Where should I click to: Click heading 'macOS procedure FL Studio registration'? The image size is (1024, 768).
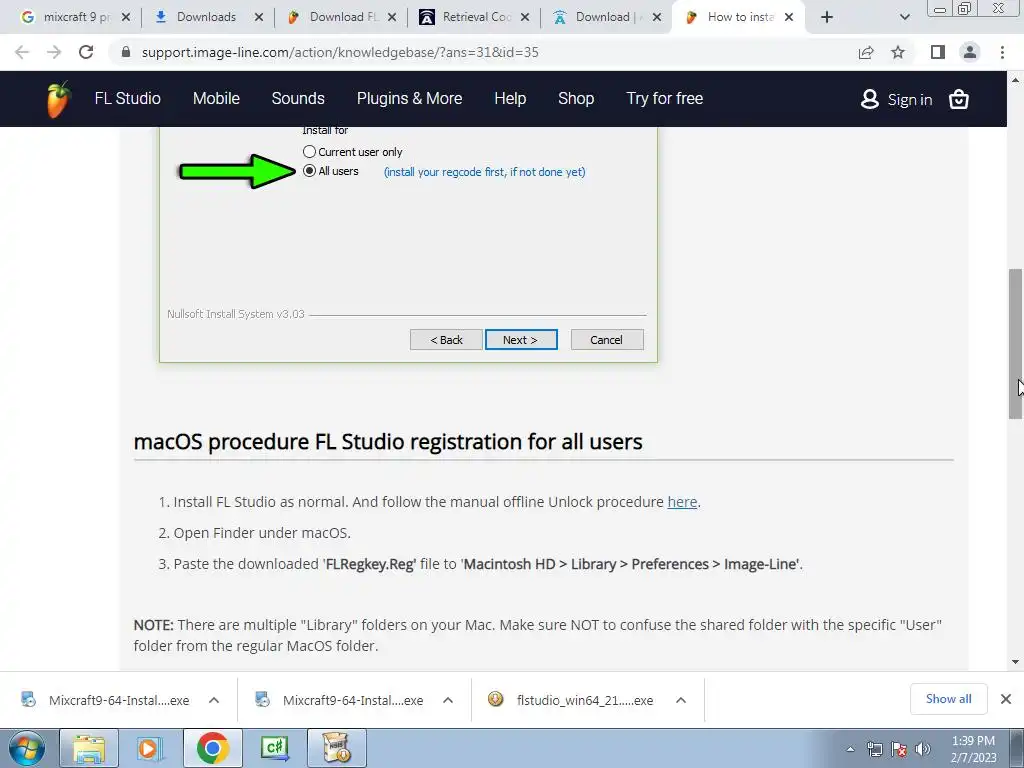coord(388,442)
